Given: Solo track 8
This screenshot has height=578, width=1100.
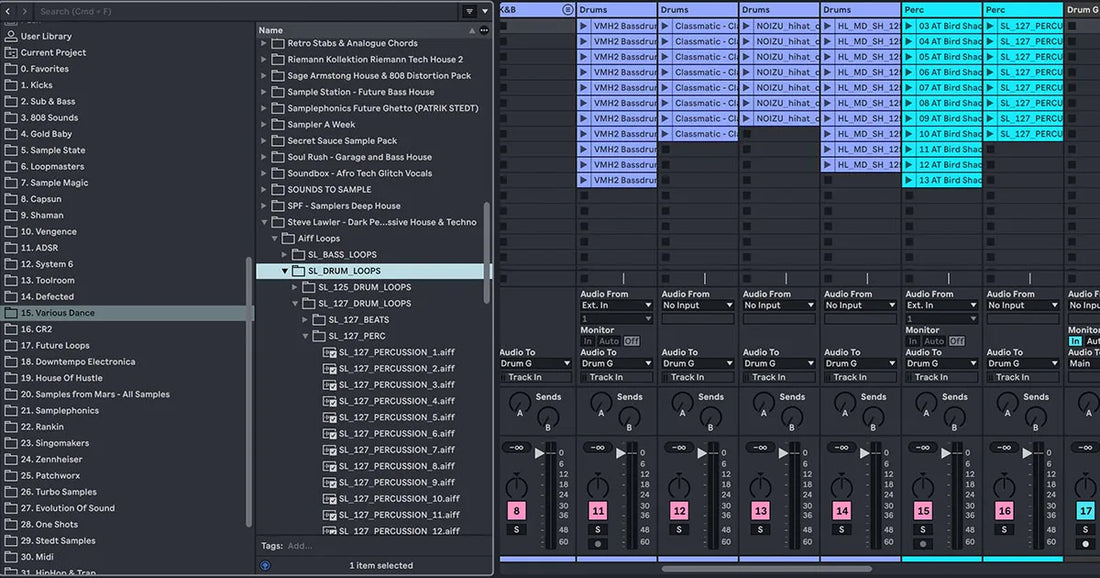Looking at the screenshot, I should (516, 530).
